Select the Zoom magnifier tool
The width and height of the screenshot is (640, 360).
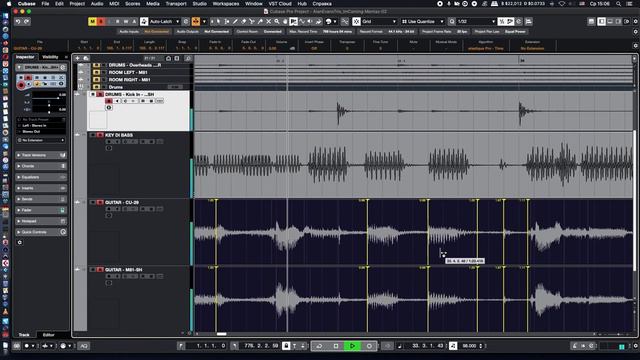coord(277,22)
